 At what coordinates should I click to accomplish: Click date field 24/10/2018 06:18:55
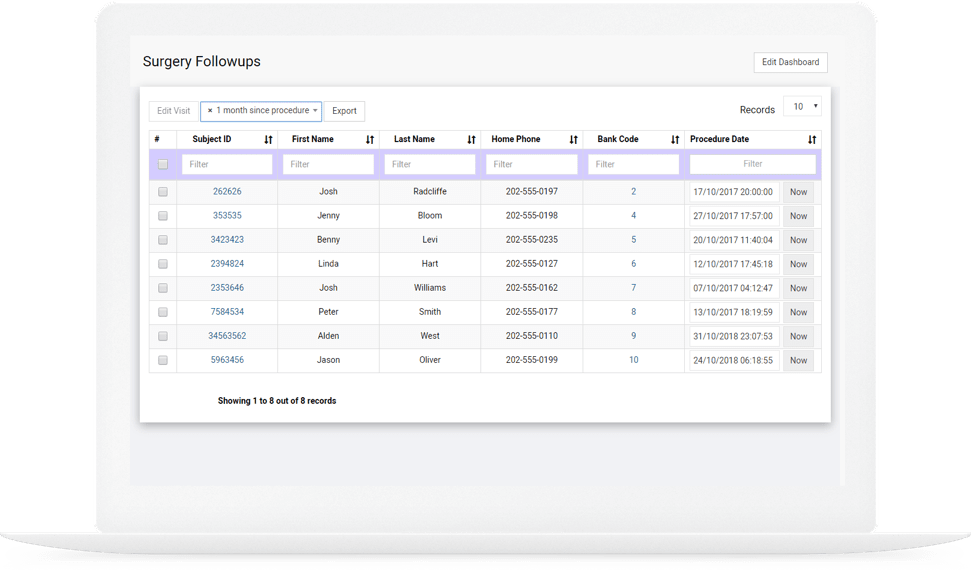[734, 361]
